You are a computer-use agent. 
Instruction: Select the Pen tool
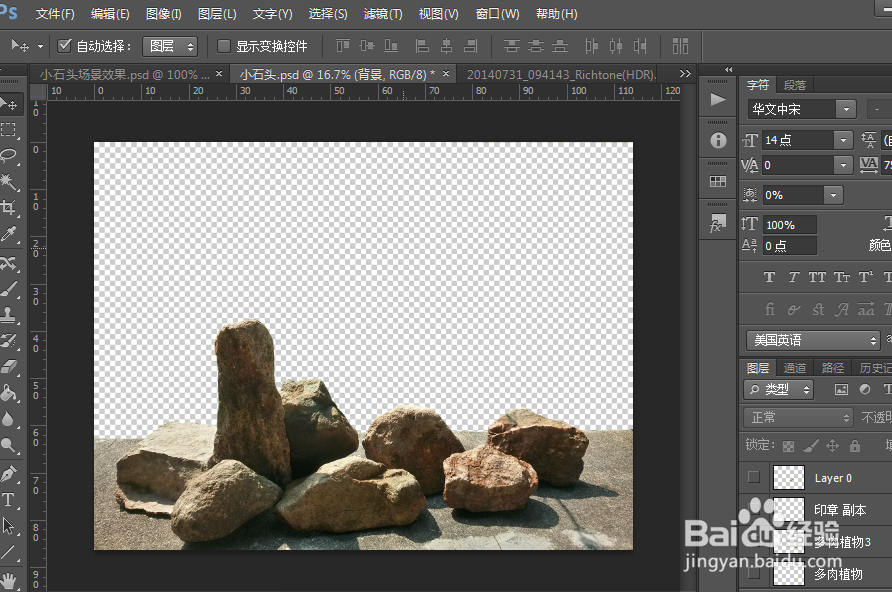pyautogui.click(x=9, y=473)
